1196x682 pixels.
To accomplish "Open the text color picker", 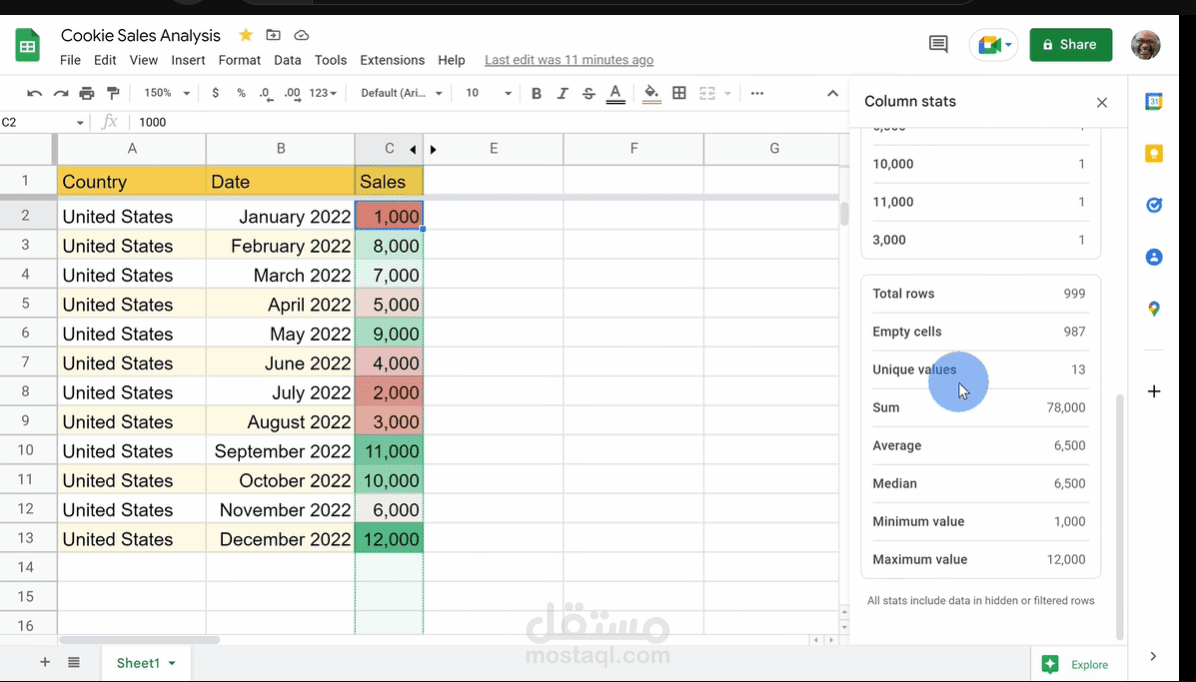I will coord(615,92).
